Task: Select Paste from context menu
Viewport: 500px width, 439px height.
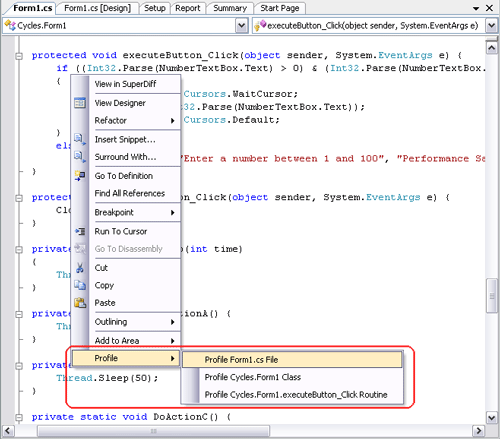Action: pyautogui.click(x=126, y=303)
